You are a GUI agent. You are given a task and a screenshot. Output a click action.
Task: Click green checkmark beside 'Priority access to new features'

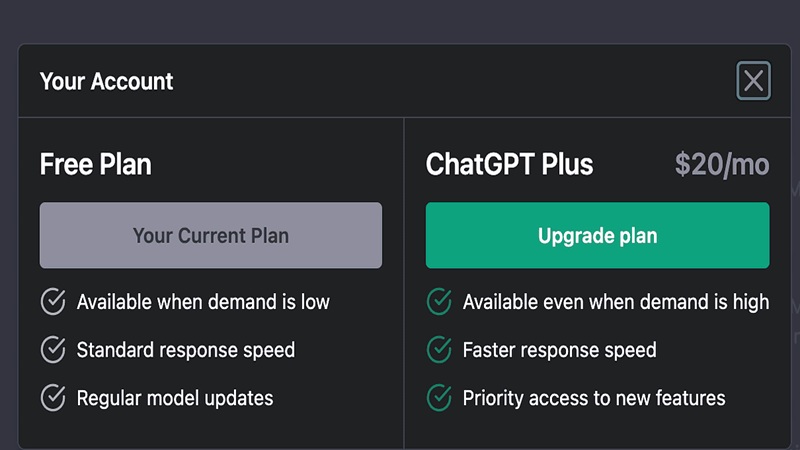439,398
